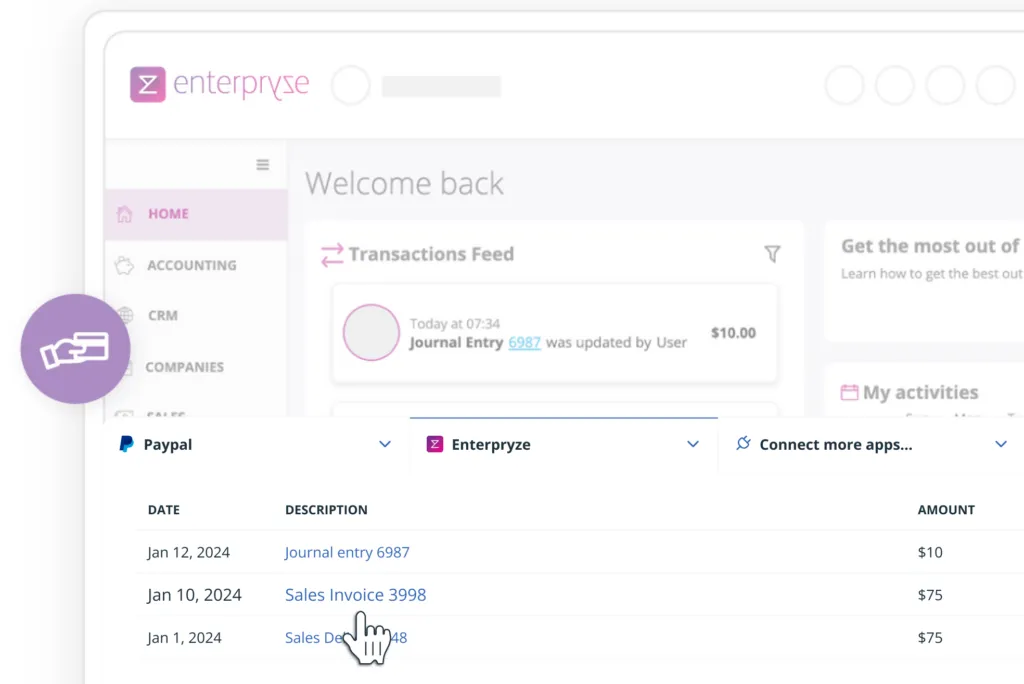The height and width of the screenshot is (684, 1024).
Task: Click the user avatar circle in transaction card
Action: pos(371,333)
